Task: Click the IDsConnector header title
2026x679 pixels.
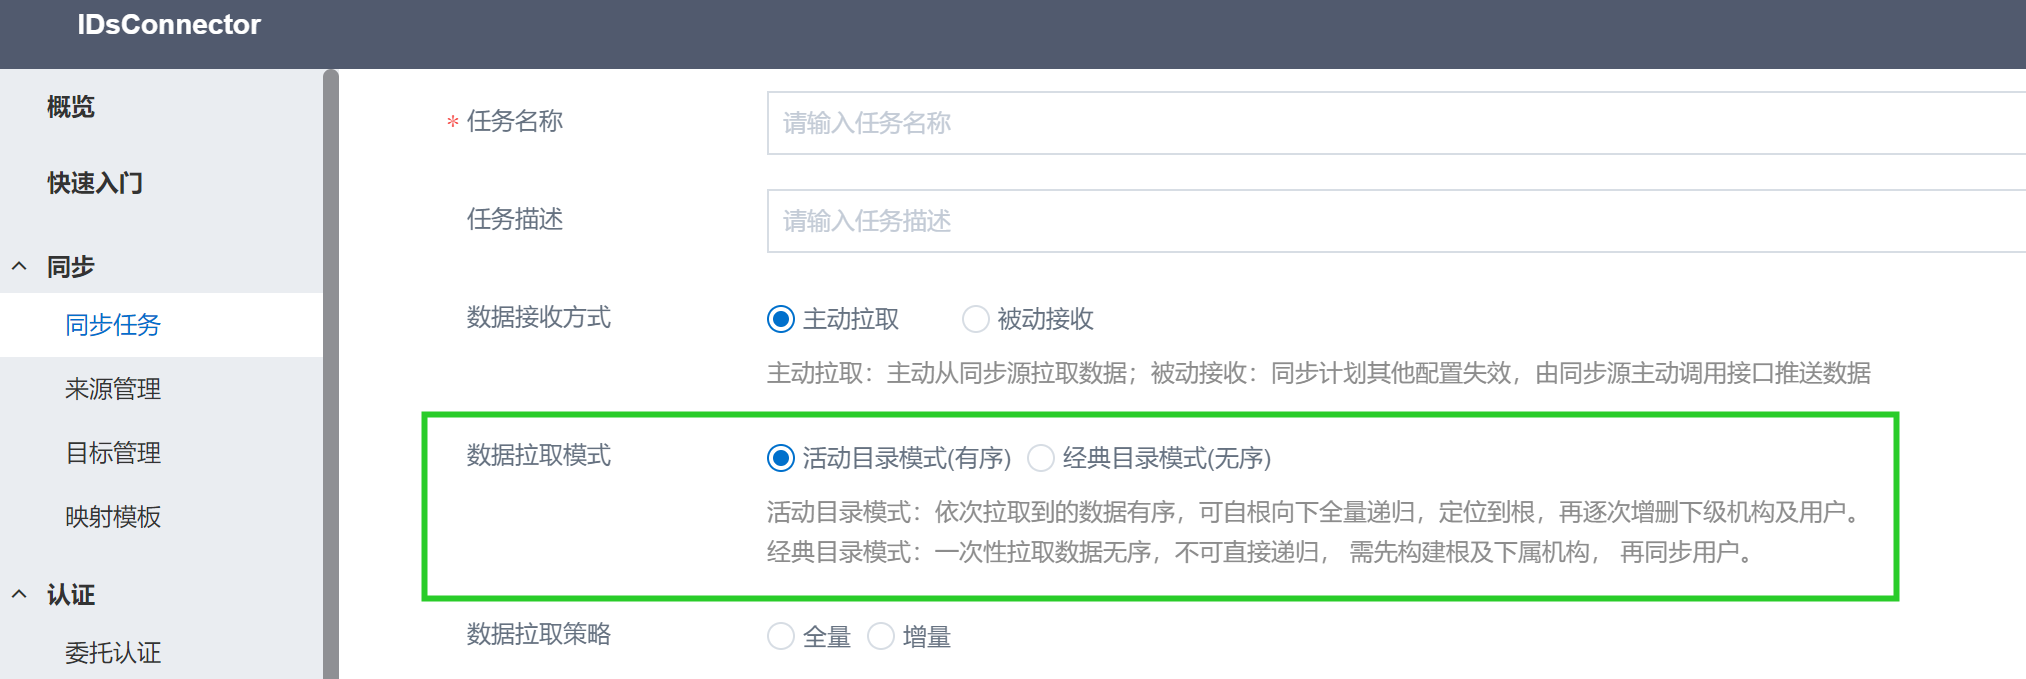Action: click(x=169, y=25)
